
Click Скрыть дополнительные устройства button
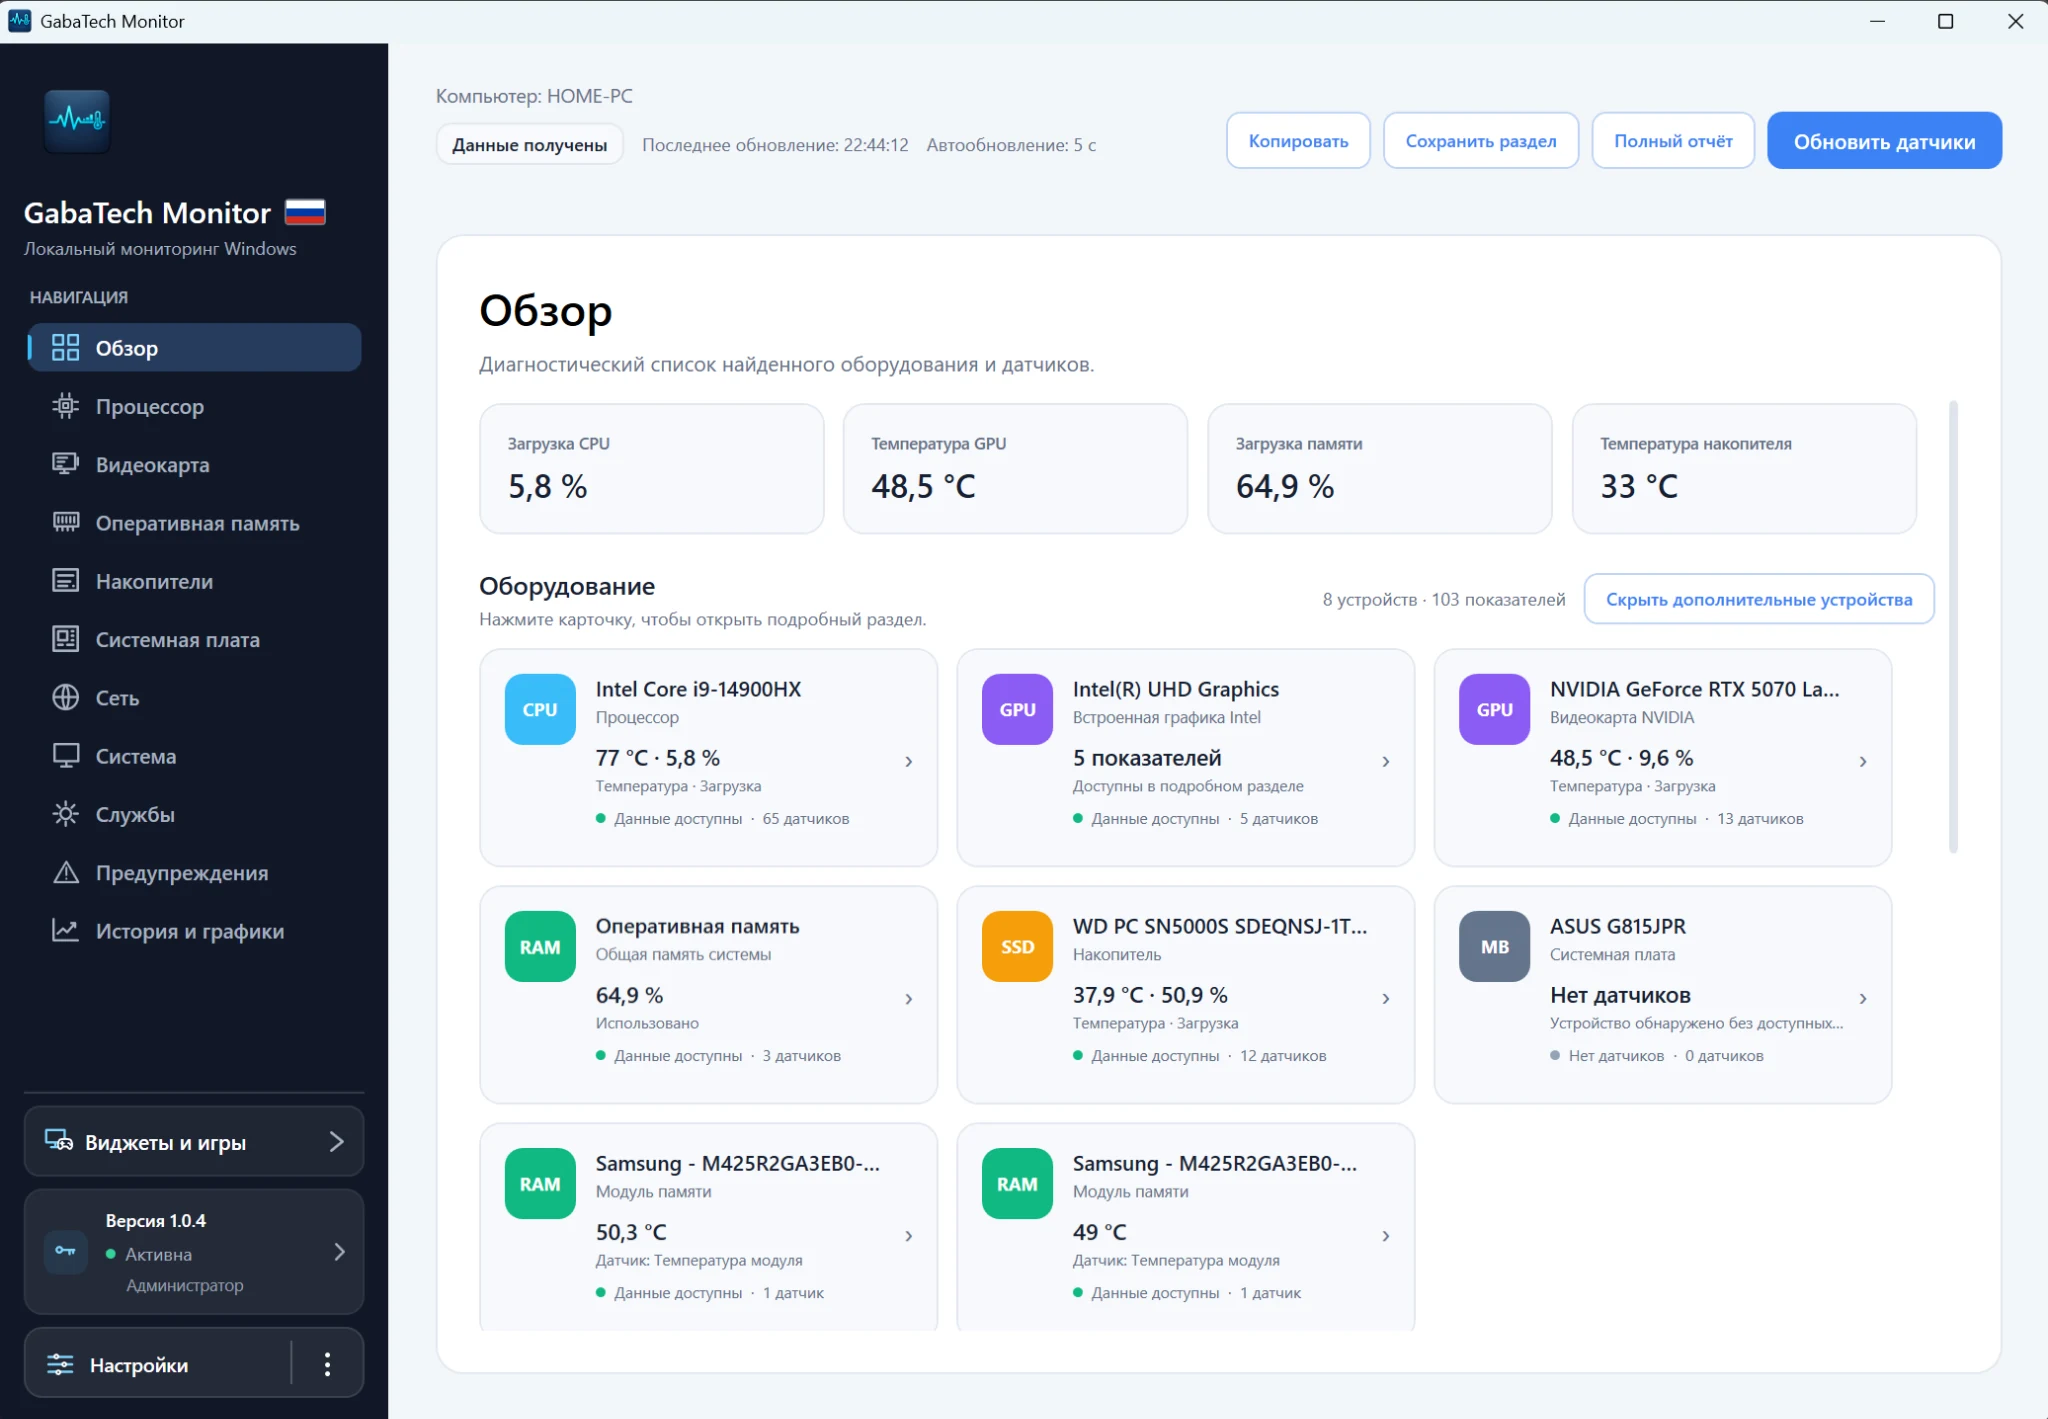pyautogui.click(x=1759, y=599)
